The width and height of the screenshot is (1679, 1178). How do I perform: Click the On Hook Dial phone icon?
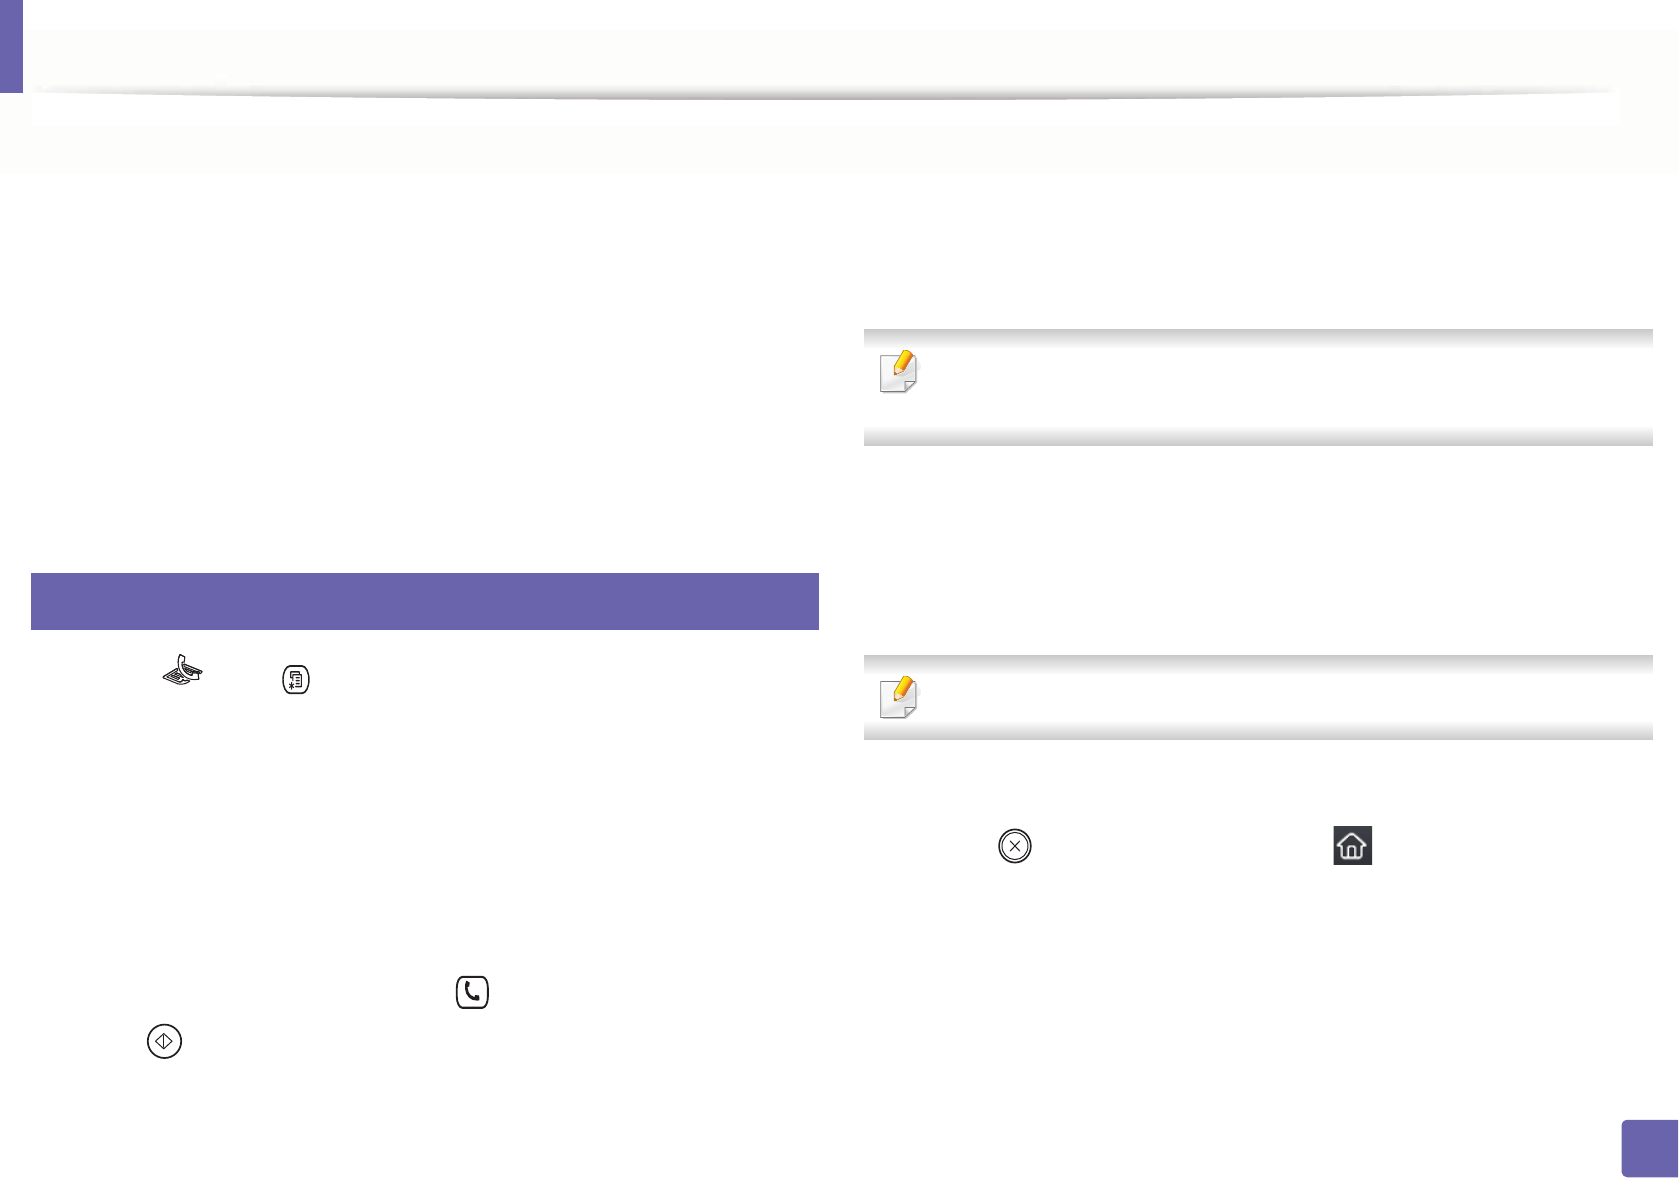(x=472, y=992)
